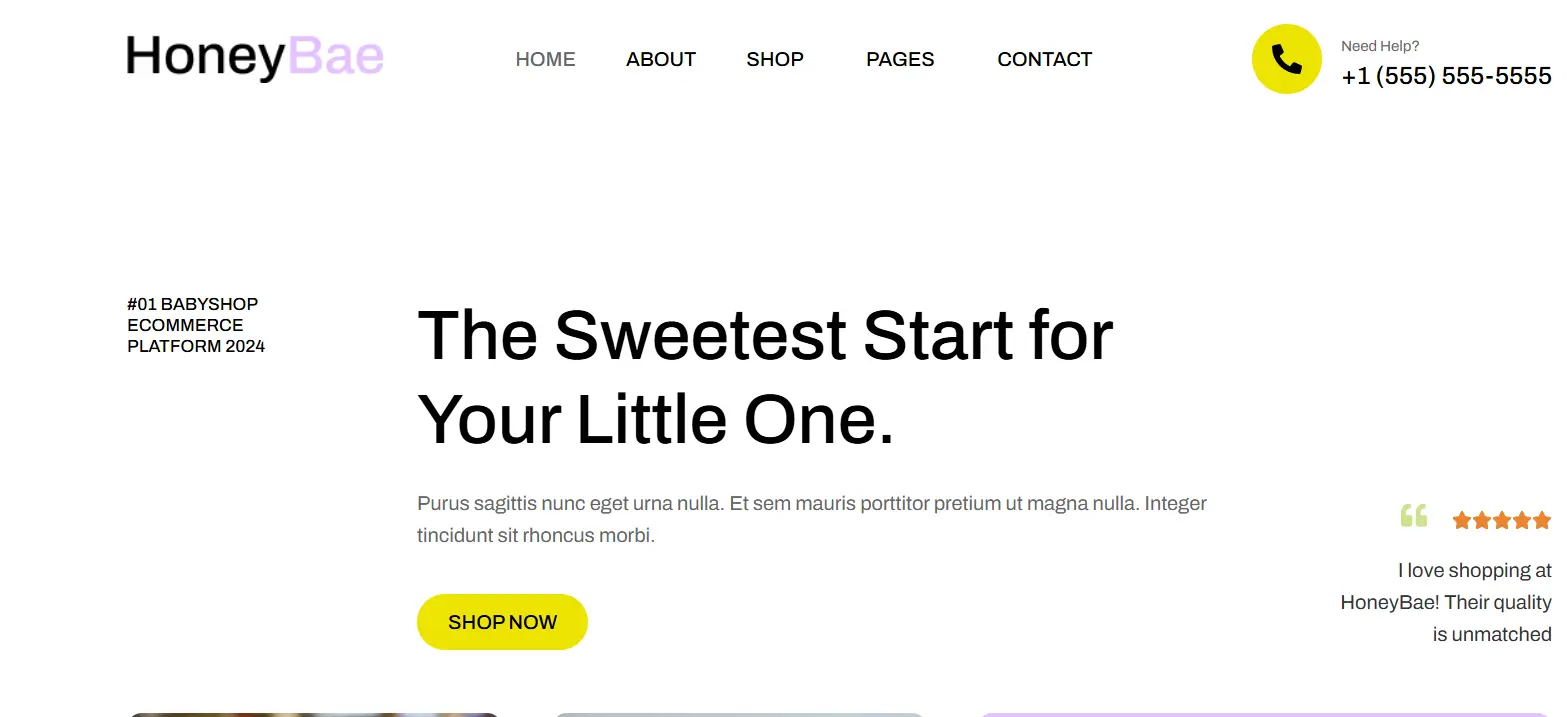Click the last orange rating star
The width and height of the screenshot is (1567, 717).
(x=1541, y=520)
